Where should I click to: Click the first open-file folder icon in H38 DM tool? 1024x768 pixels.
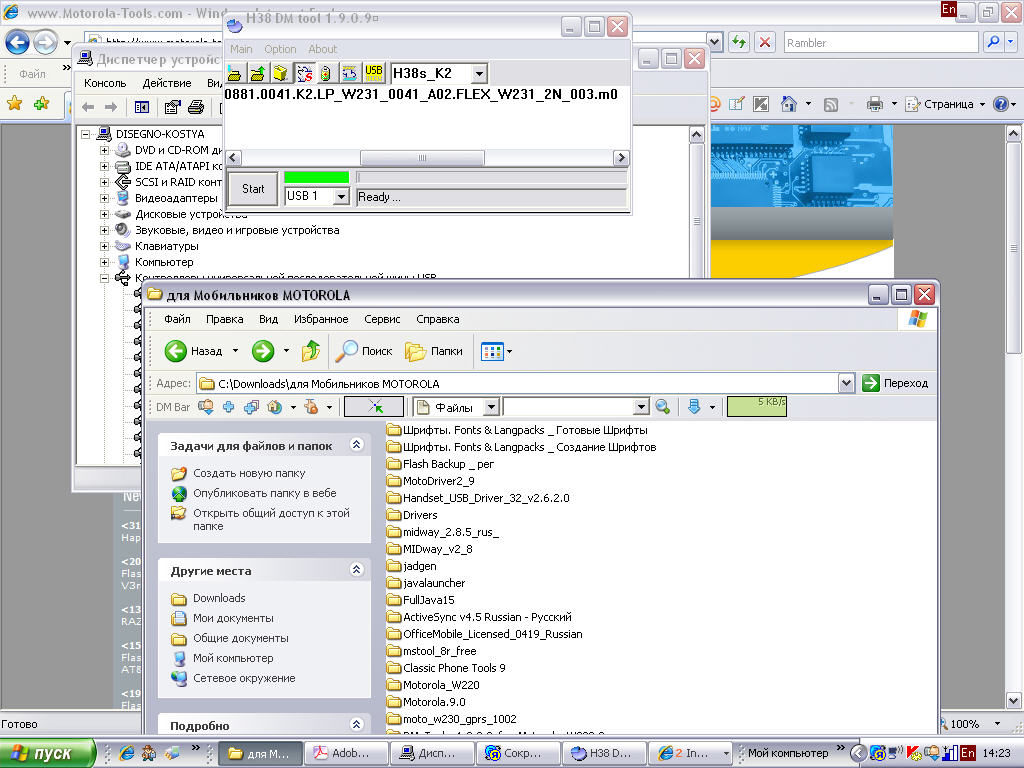tap(234, 73)
